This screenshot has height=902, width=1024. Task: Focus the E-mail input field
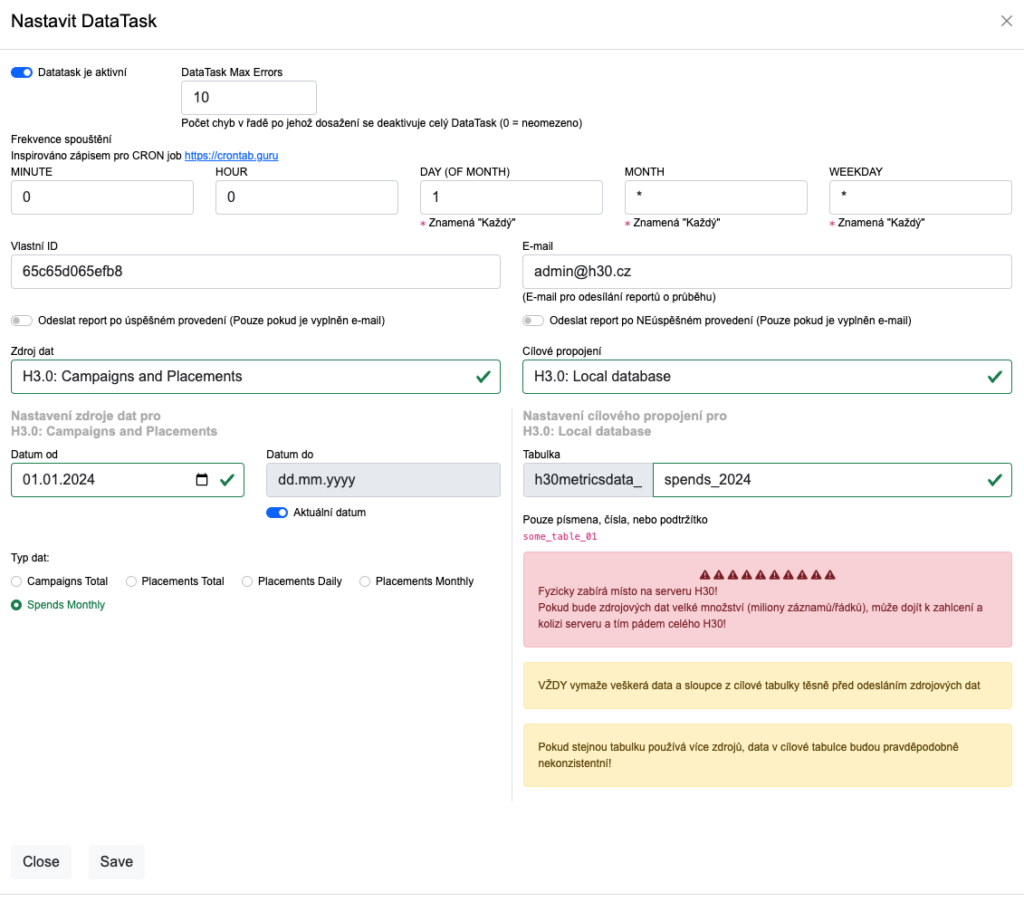[766, 271]
